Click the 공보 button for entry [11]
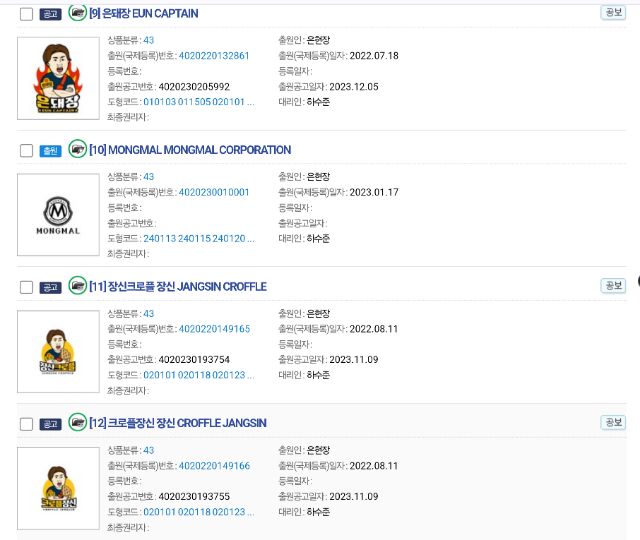640x540 pixels. tap(613, 286)
